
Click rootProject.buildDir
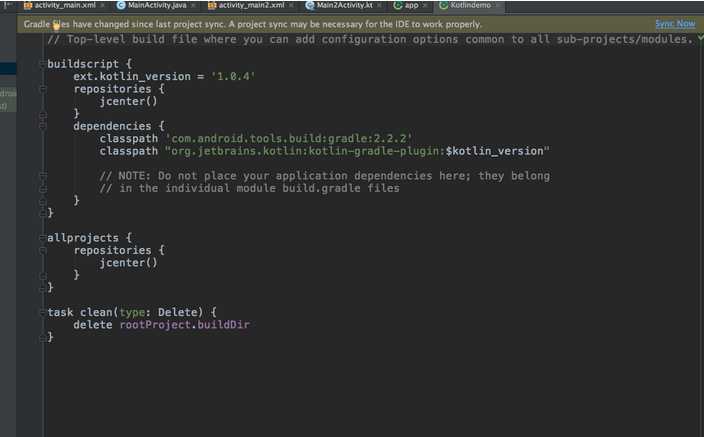tap(185, 325)
